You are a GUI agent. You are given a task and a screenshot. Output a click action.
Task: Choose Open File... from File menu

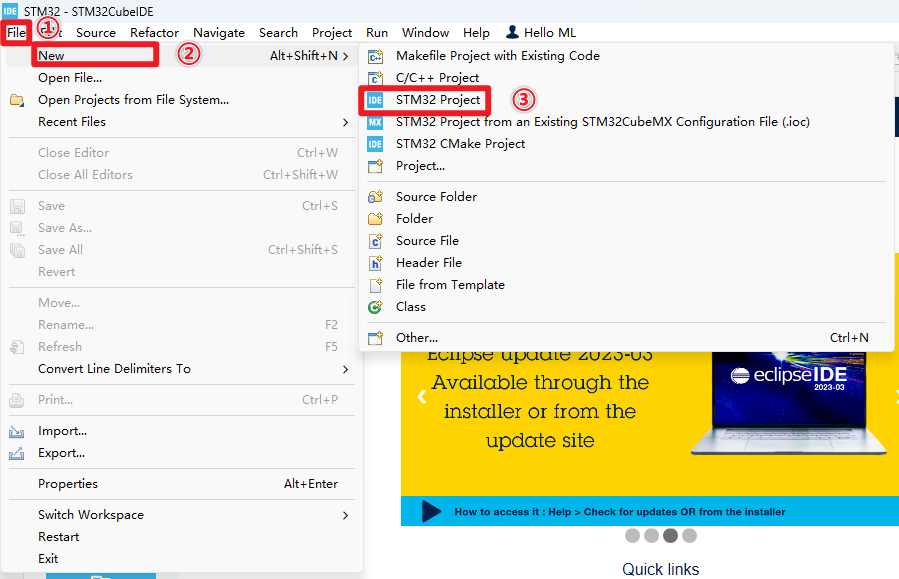tap(183, 77)
